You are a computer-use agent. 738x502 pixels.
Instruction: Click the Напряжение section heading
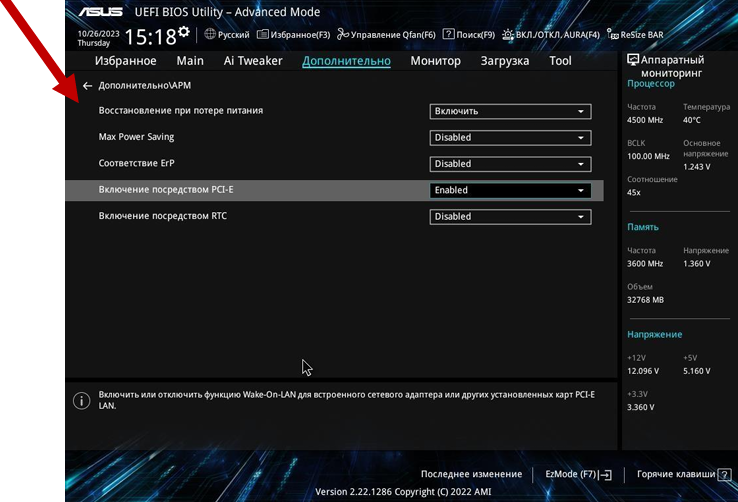coord(654,335)
